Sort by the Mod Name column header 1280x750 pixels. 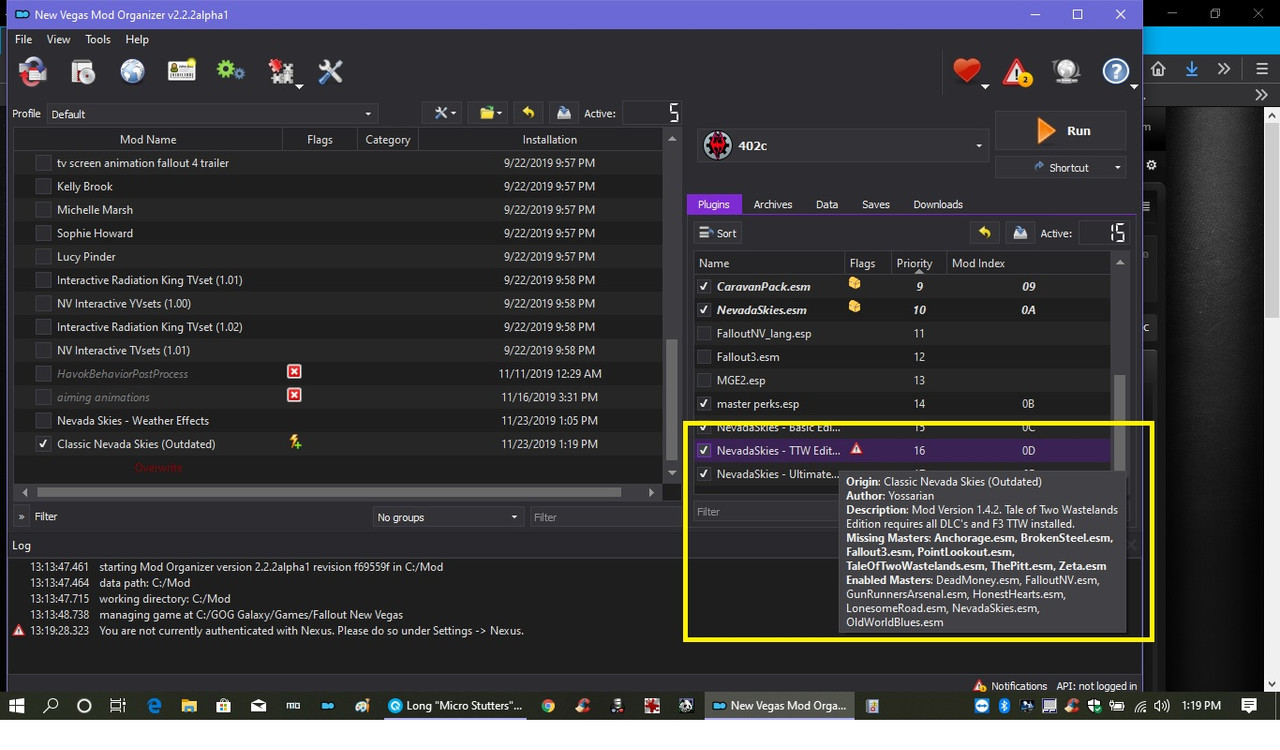(148, 139)
